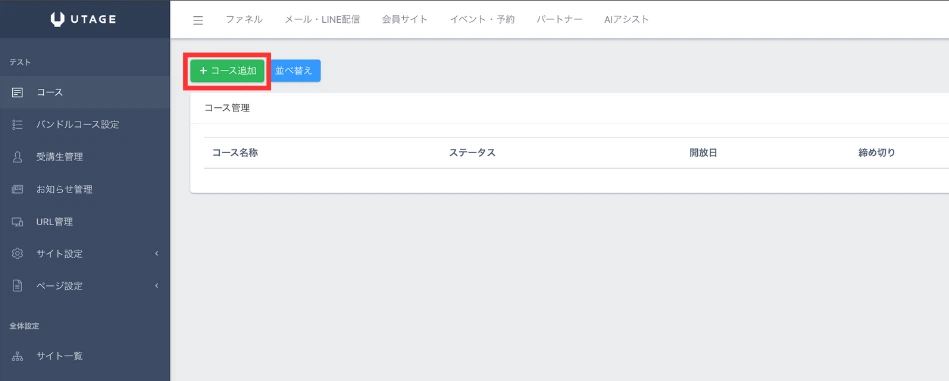Viewport: 949px width, 381px height.
Task: Open the 会員サイト top menu
Action: pyautogui.click(x=405, y=19)
